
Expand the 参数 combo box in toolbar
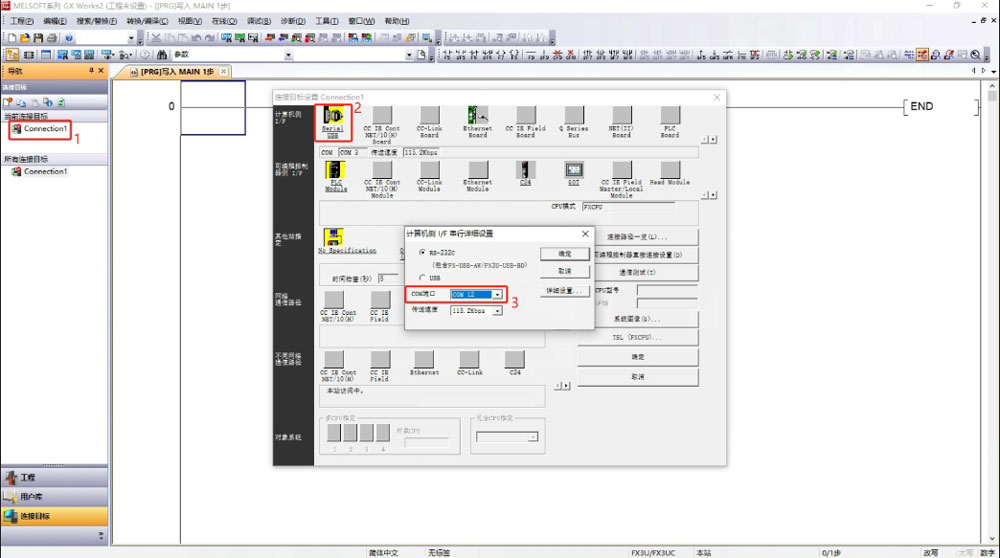click(x=289, y=55)
